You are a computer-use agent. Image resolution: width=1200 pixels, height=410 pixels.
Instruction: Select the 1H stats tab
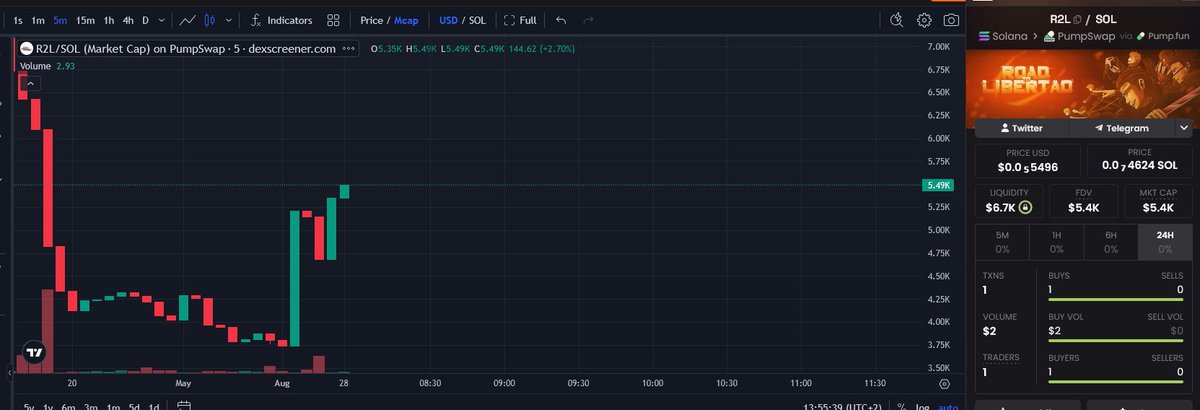pyautogui.click(x=1056, y=241)
